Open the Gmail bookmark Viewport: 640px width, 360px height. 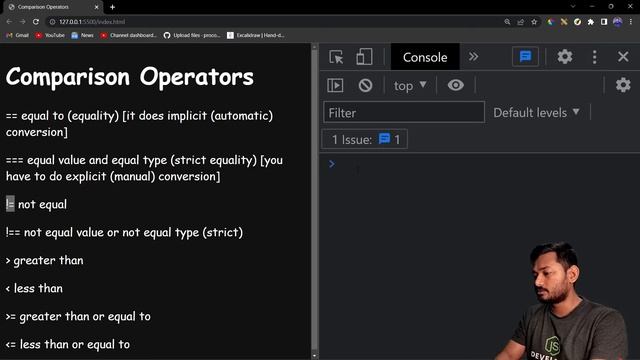[x=18, y=36]
